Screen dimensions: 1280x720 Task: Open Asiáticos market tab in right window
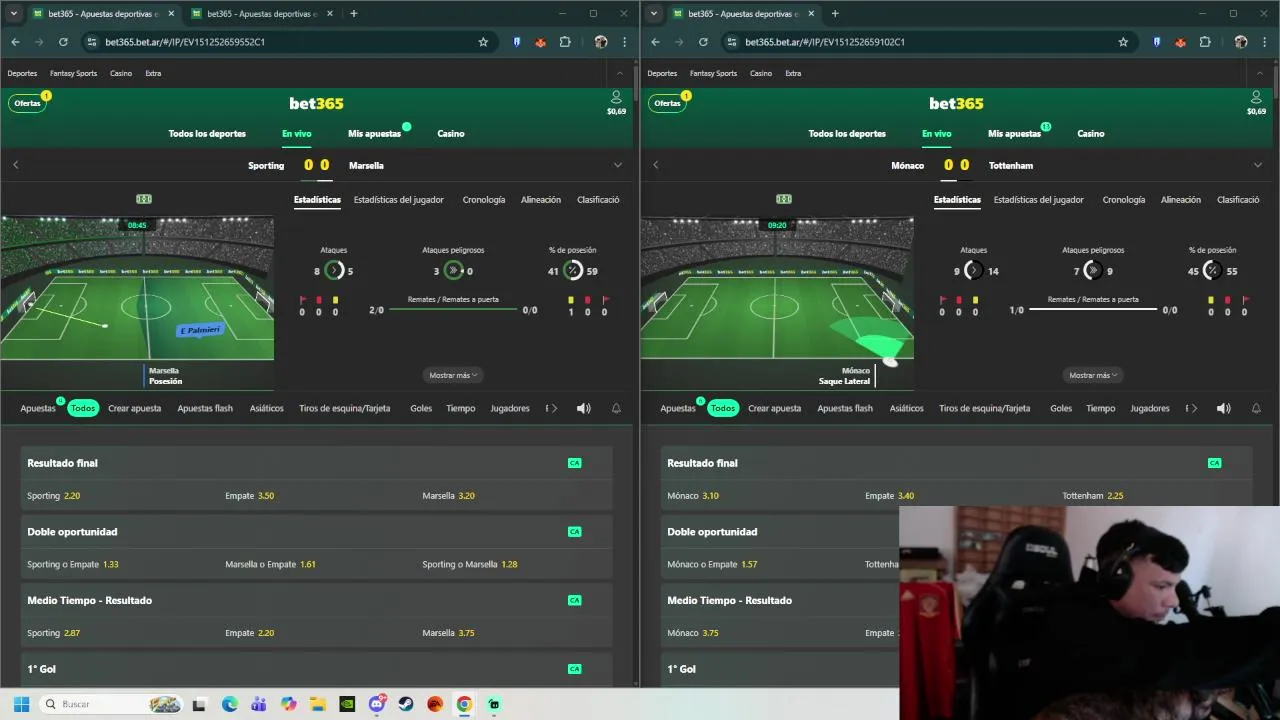[907, 408]
